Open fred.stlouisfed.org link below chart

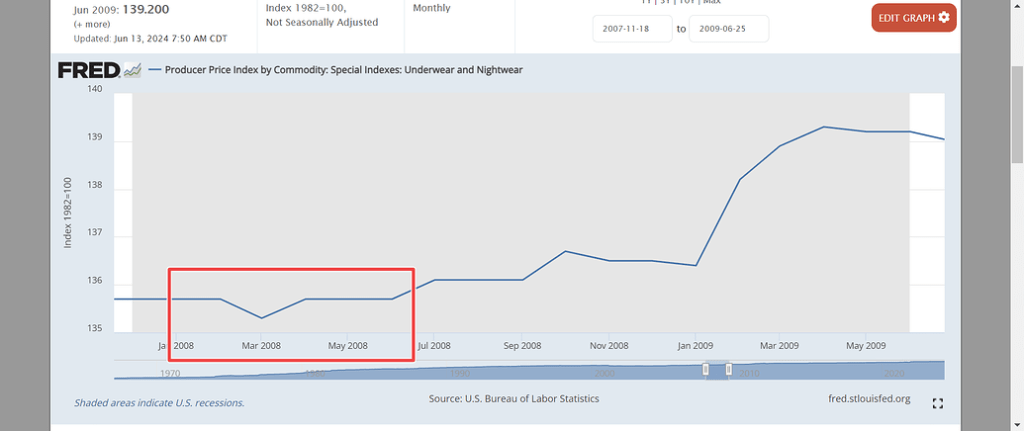click(x=863, y=399)
